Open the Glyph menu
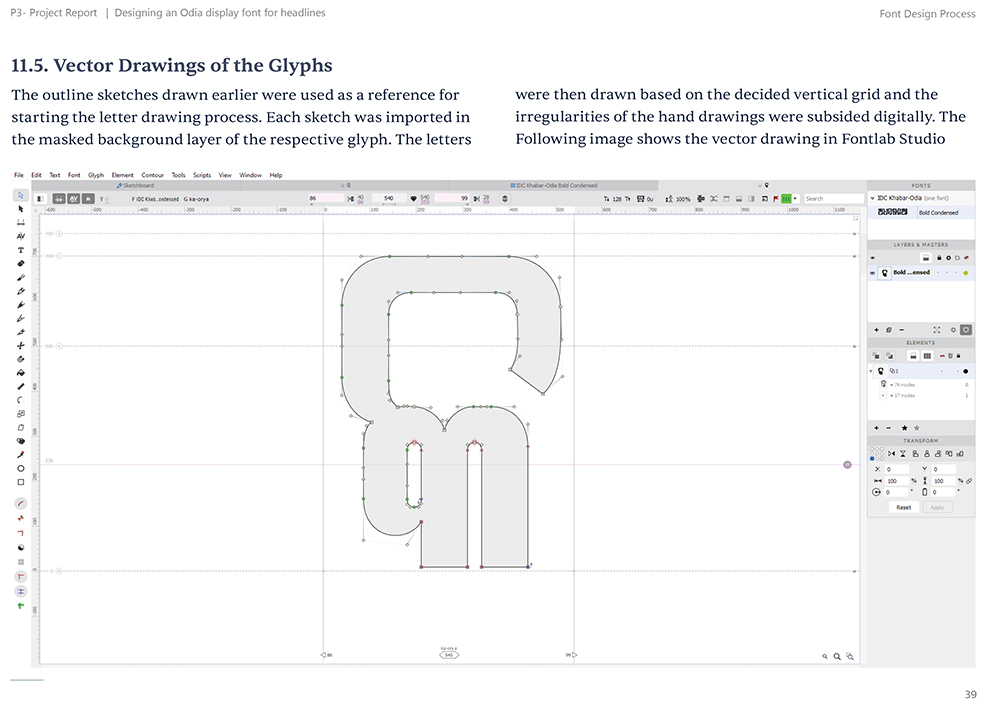The width and height of the screenshot is (1000, 707). tap(96, 175)
